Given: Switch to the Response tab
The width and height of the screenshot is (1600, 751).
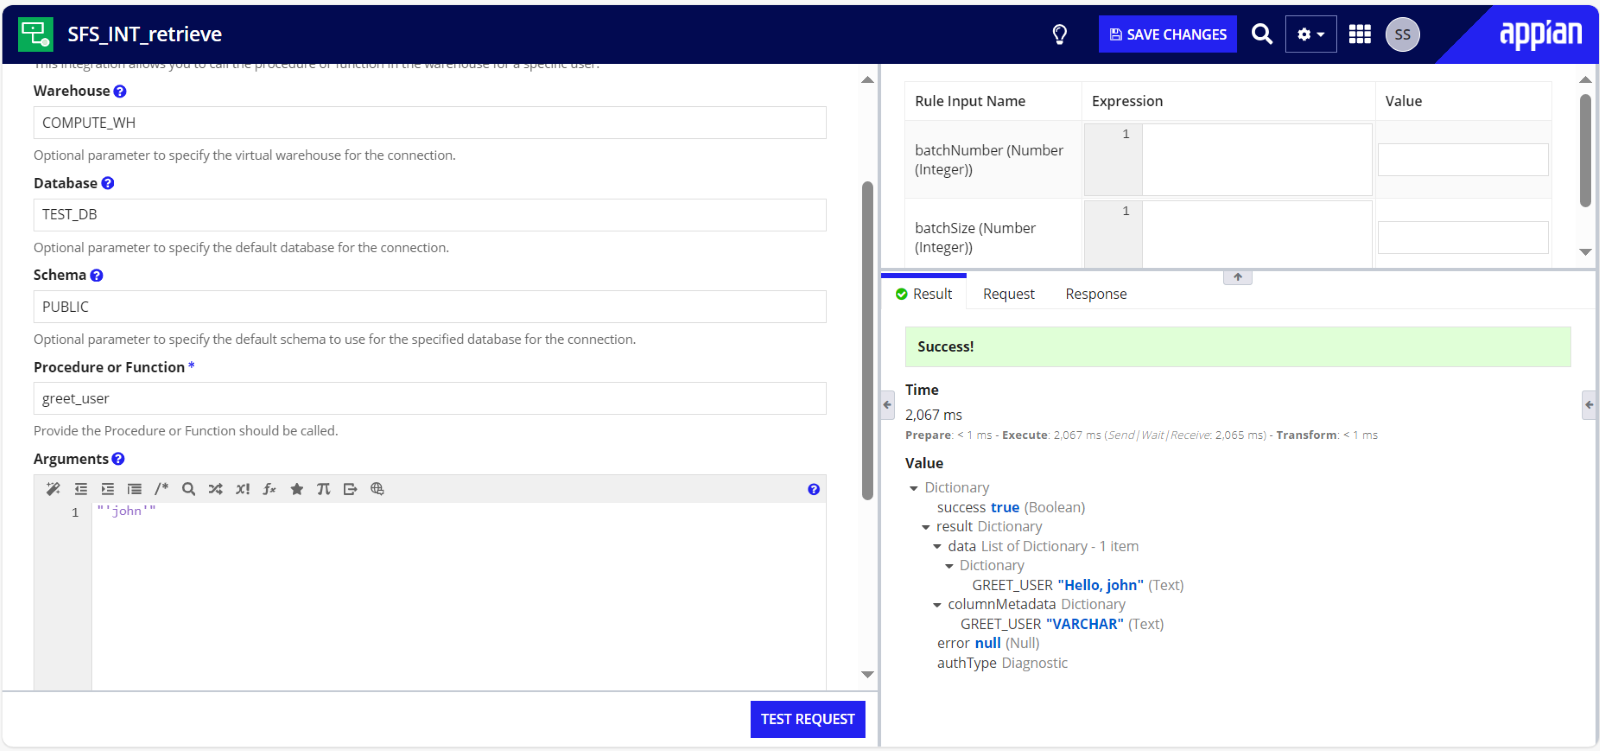Looking at the screenshot, I should pos(1096,294).
